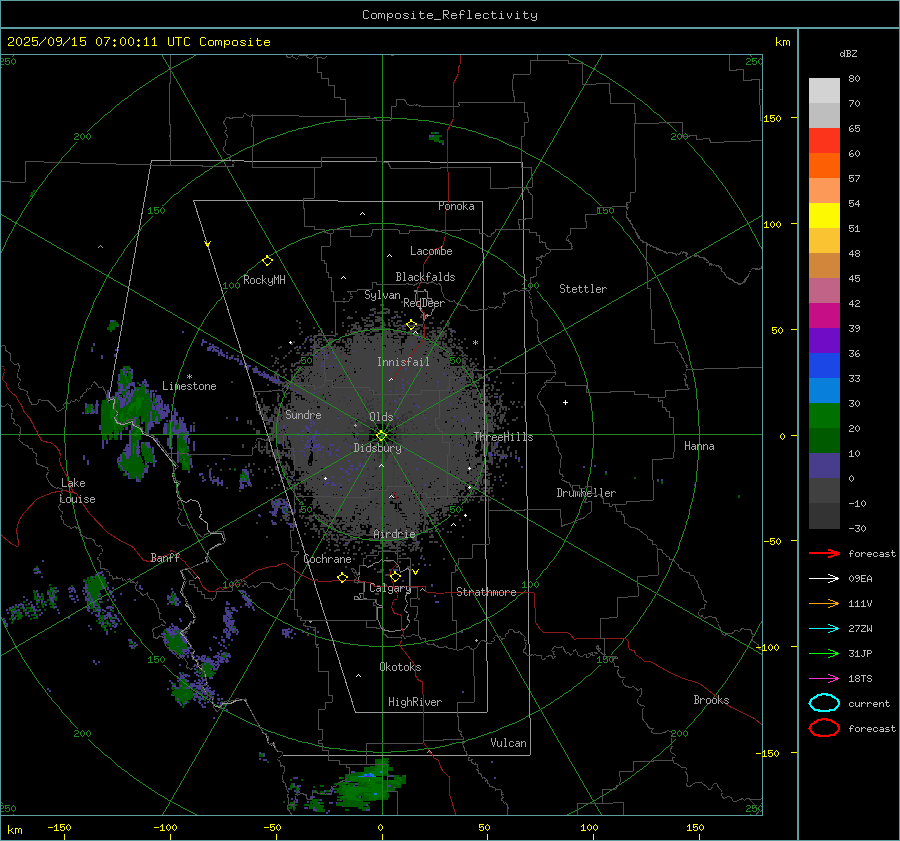The image size is (900, 841).
Task: Click the Olds label near radar center
Action: 381,417
